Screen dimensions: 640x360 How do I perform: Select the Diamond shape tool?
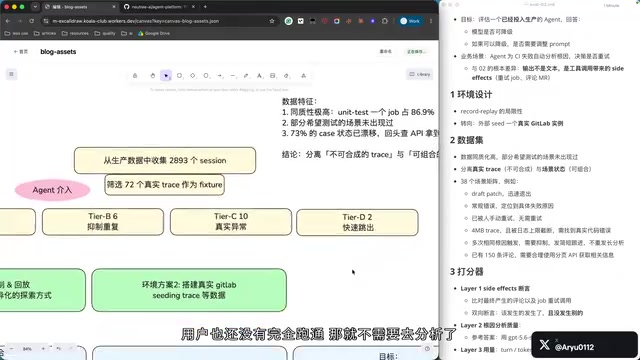tap(193, 76)
